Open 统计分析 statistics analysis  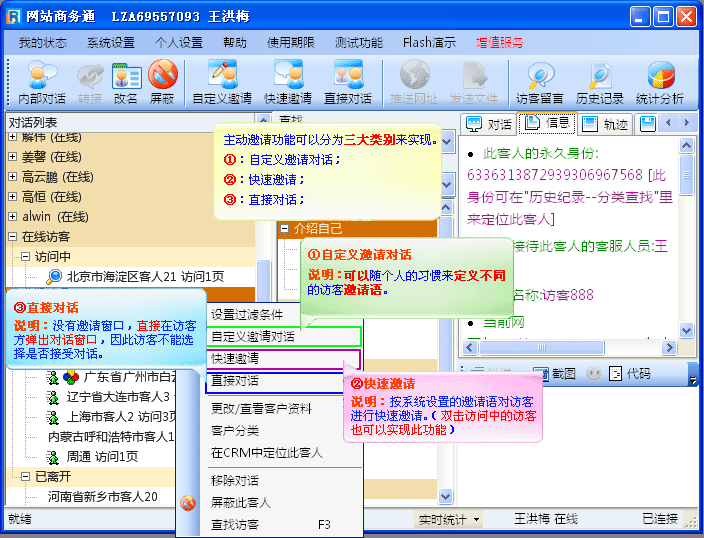(660, 82)
